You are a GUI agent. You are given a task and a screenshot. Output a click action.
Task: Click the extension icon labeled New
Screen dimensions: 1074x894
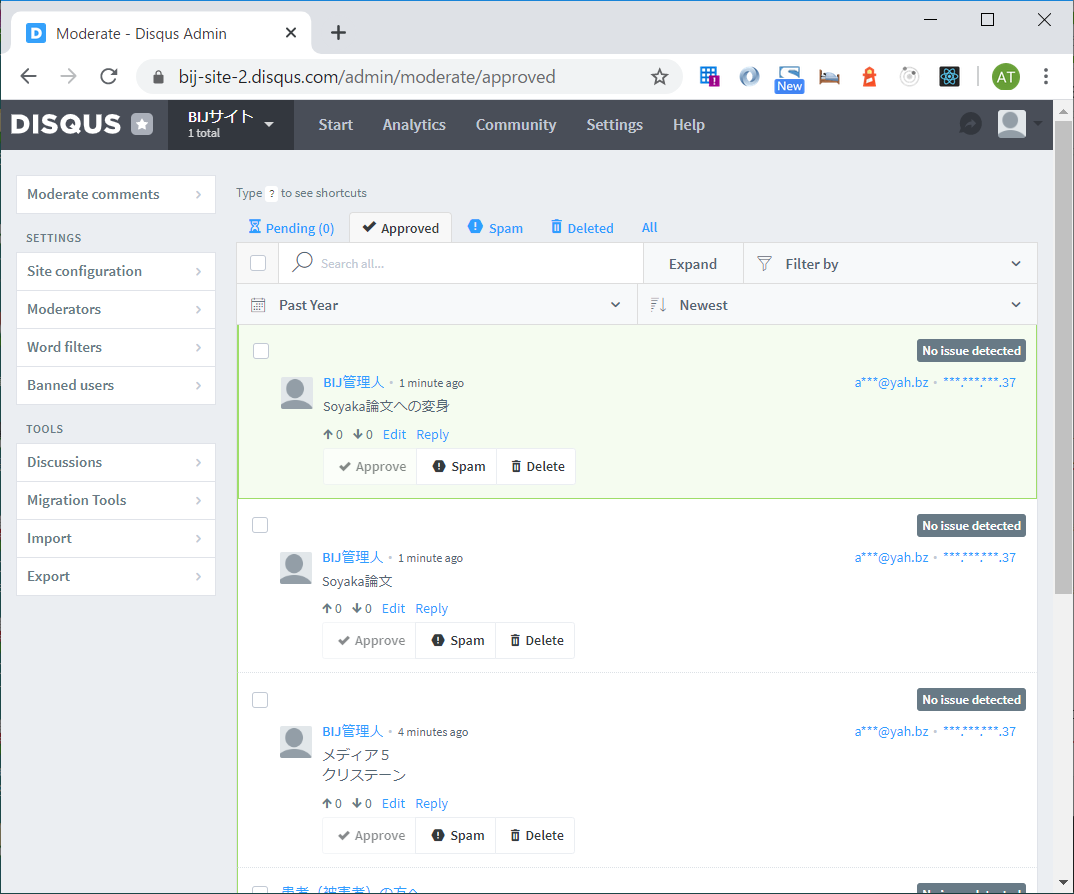pos(789,79)
